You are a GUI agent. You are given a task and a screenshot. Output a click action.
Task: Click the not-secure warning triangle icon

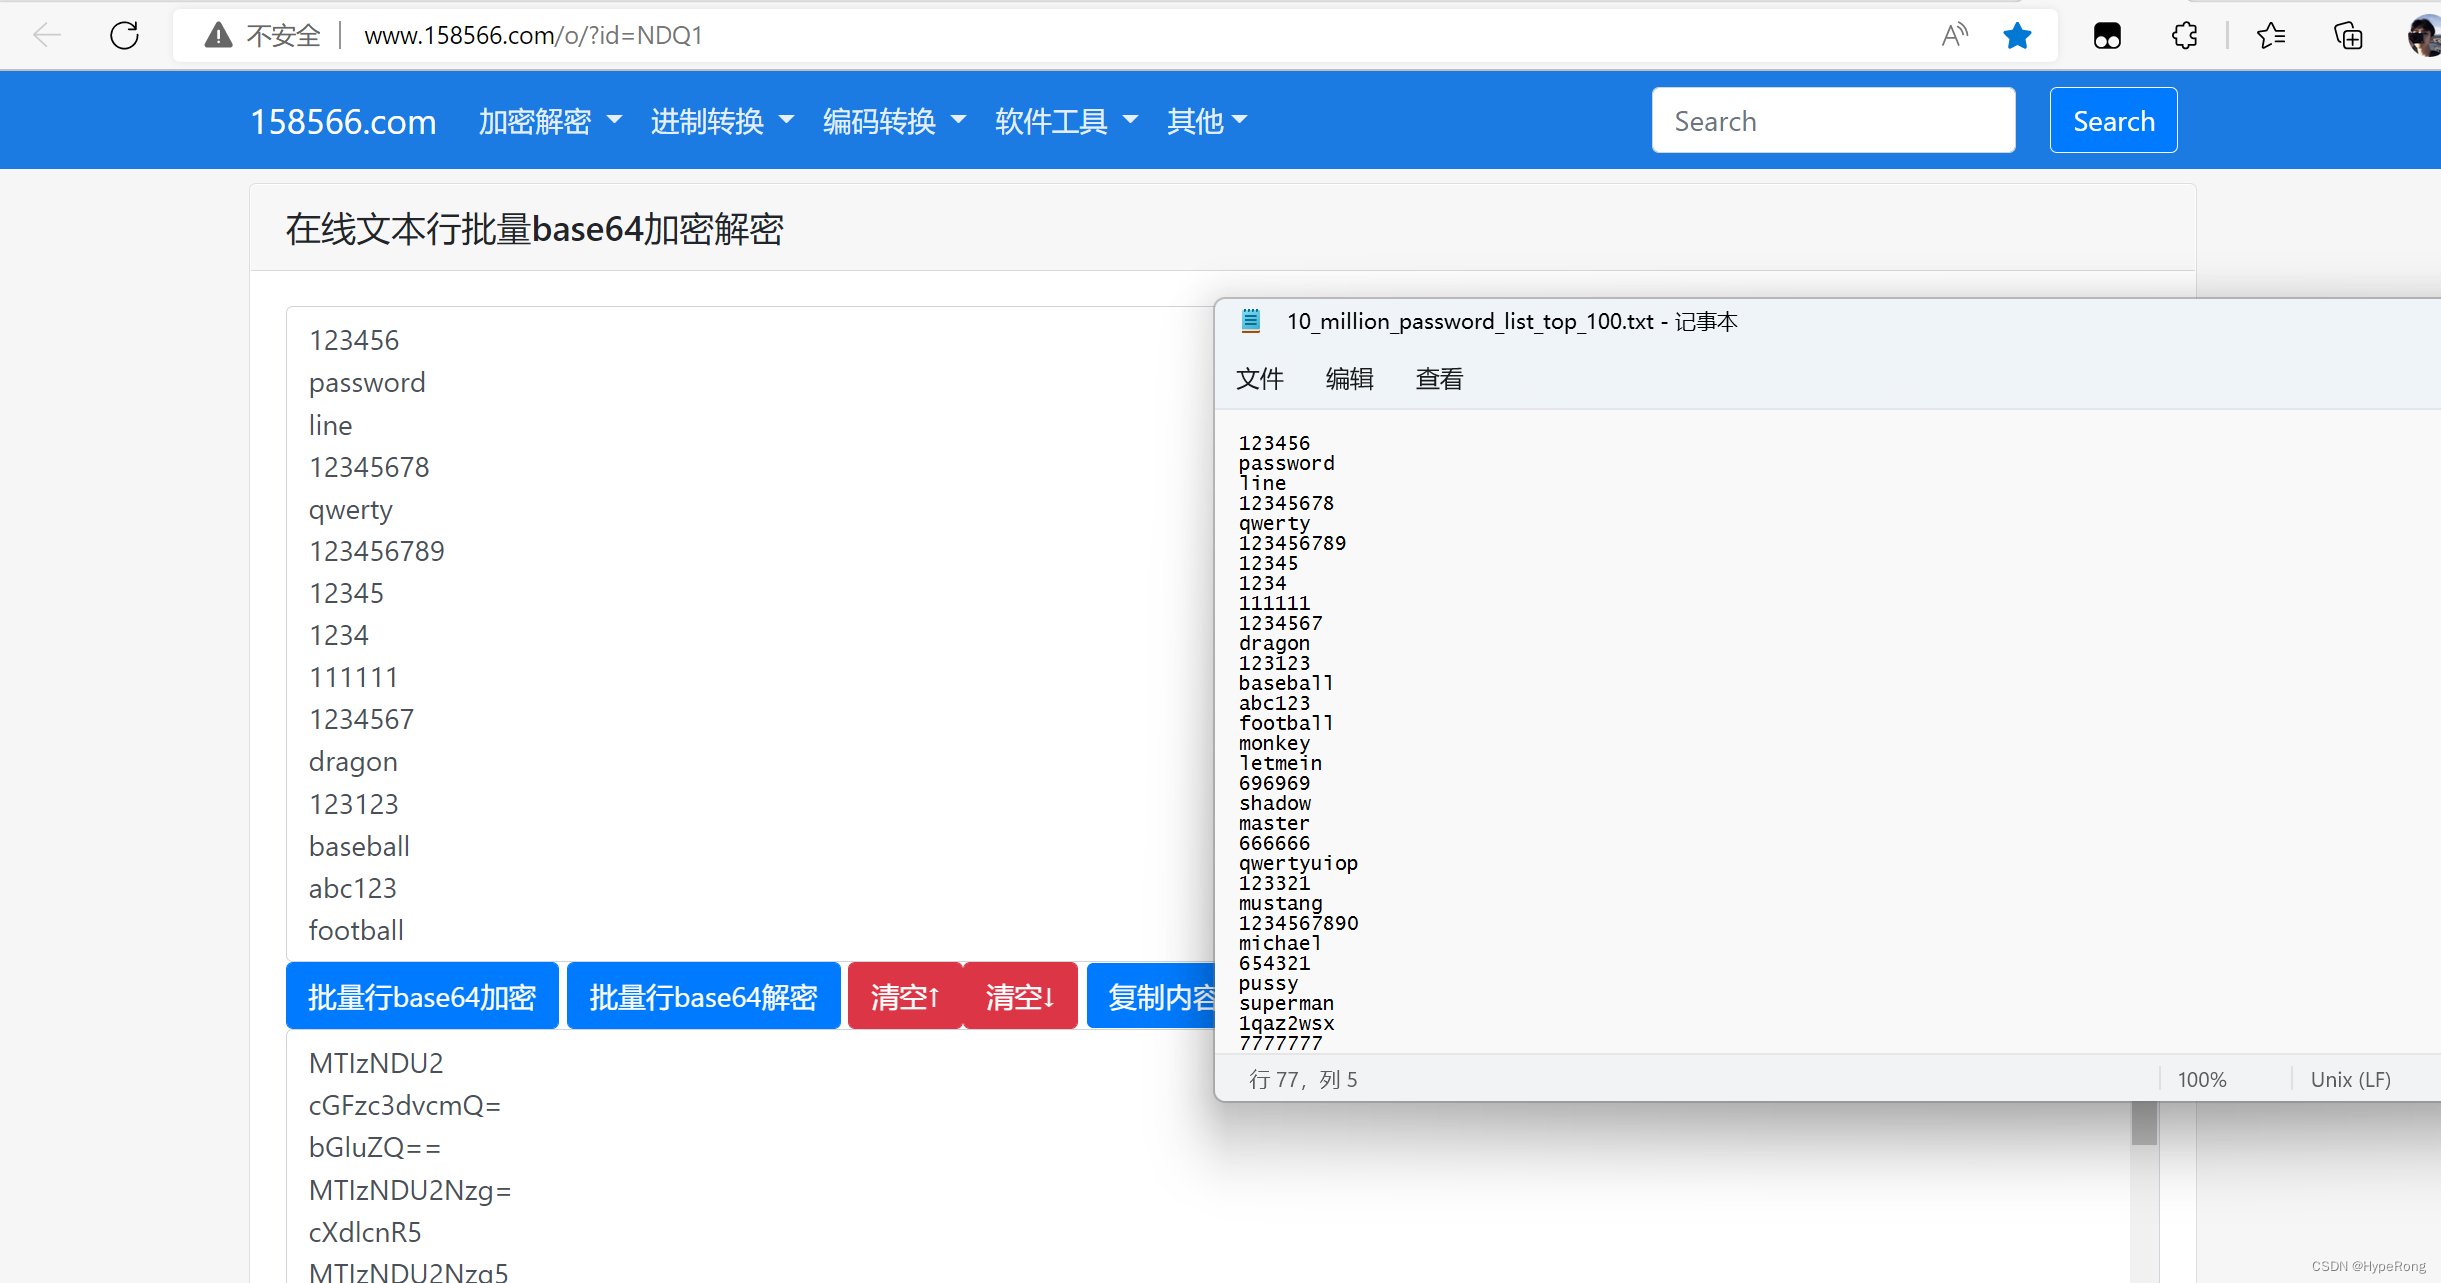point(218,35)
